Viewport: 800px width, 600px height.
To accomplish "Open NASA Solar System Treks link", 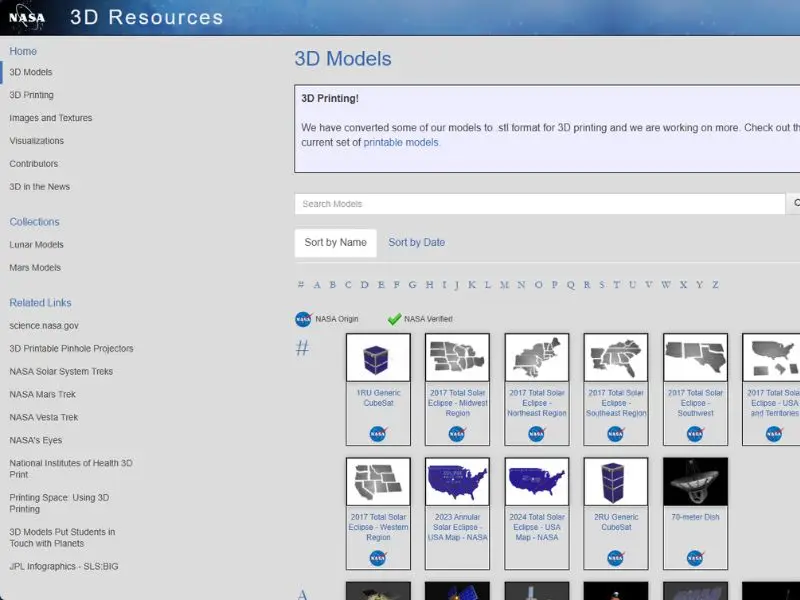I will [x=61, y=371].
